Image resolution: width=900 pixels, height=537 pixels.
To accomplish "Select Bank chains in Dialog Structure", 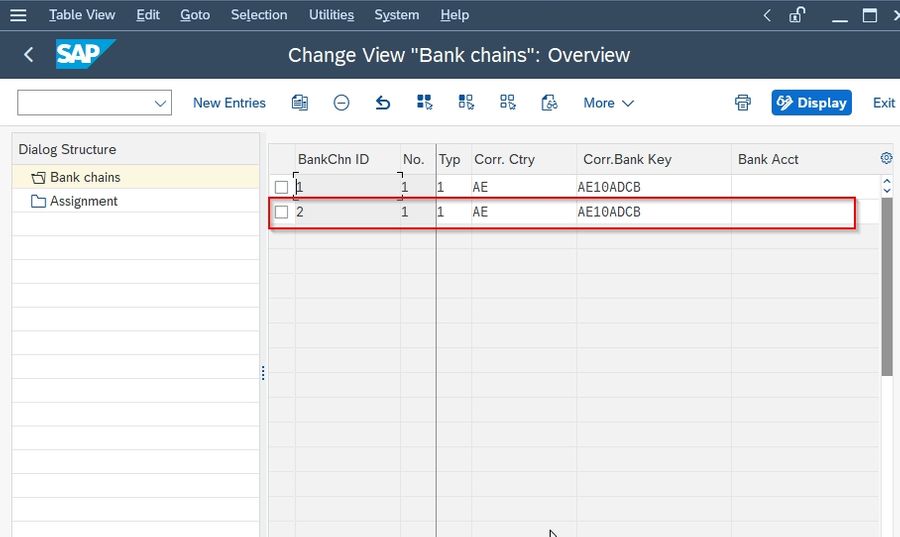I will pyautogui.click(x=85, y=177).
